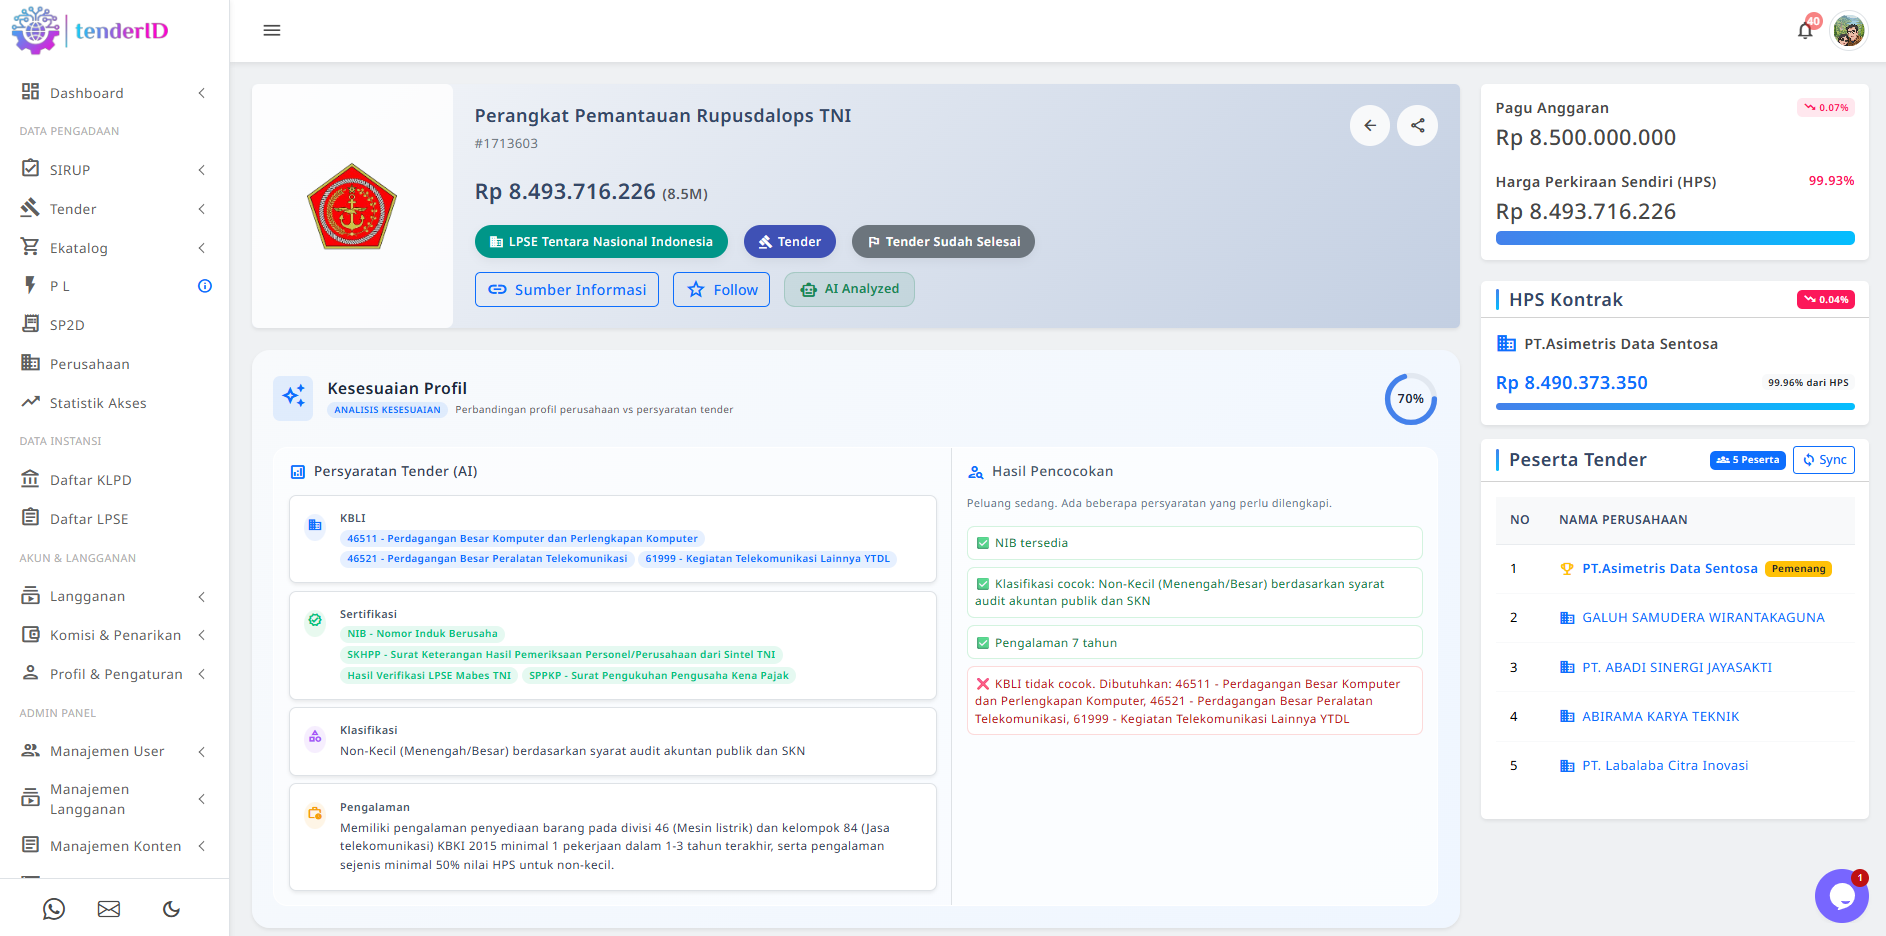Image resolution: width=1886 pixels, height=936 pixels.
Task: Click the KBLI building icon
Action: 315,525
